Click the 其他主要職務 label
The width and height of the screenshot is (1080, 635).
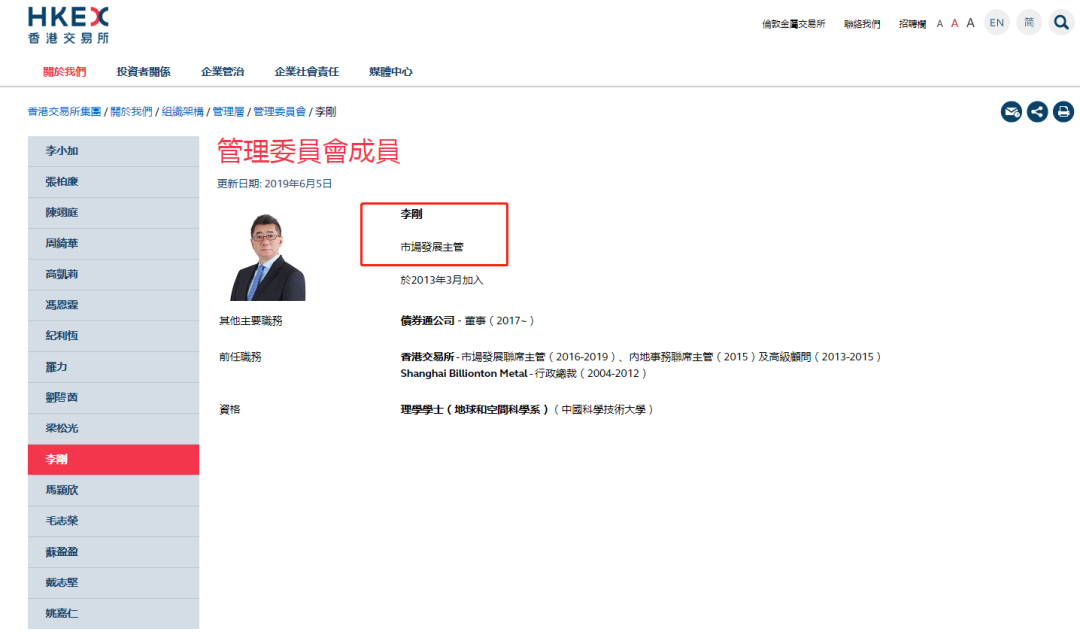[251, 321]
